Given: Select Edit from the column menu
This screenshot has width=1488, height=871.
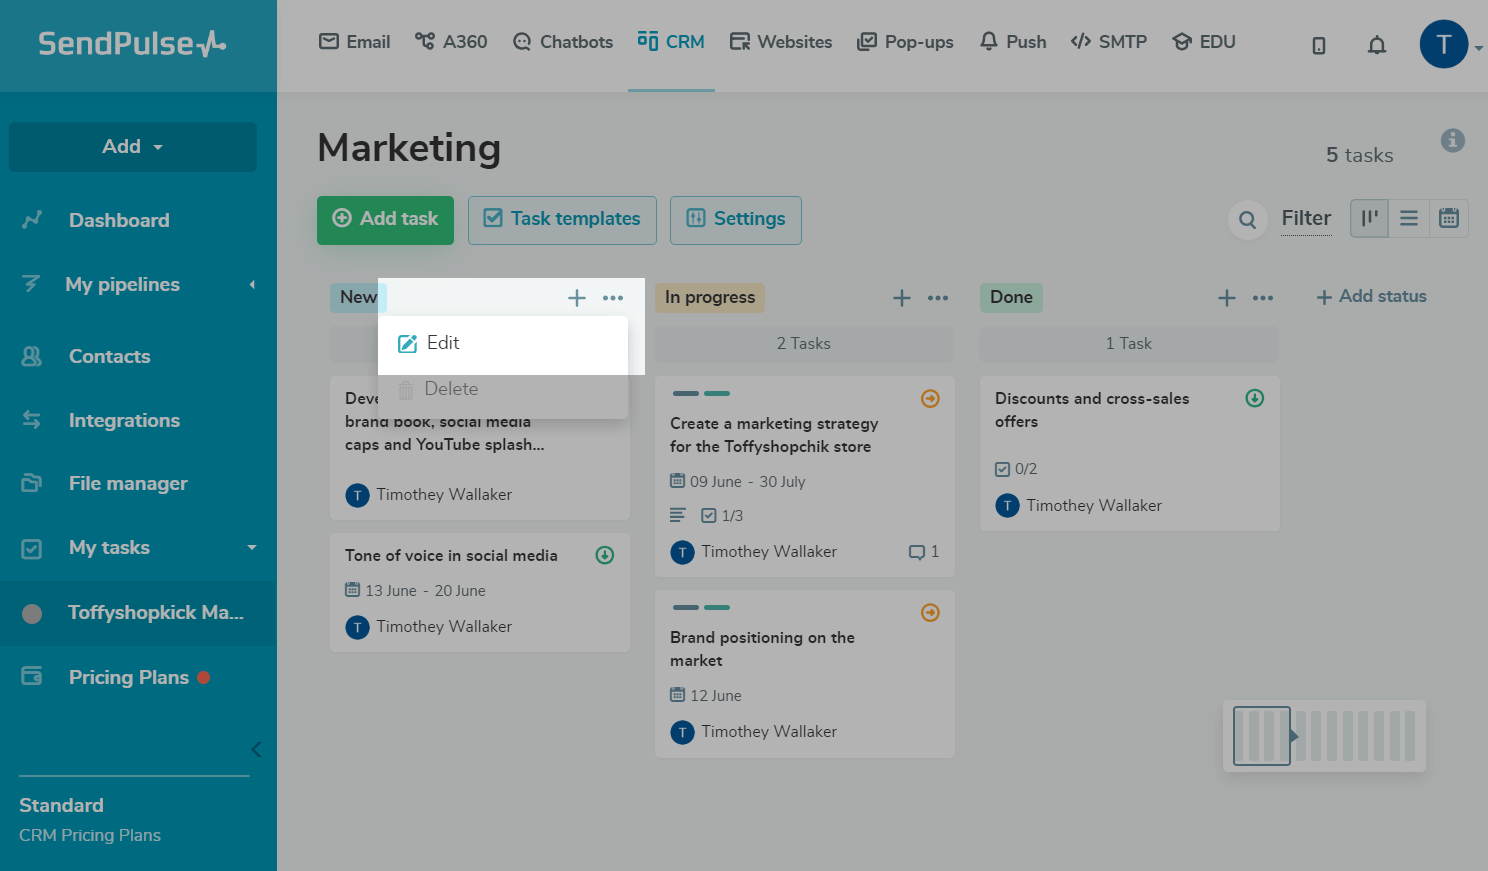Looking at the screenshot, I should tap(443, 343).
